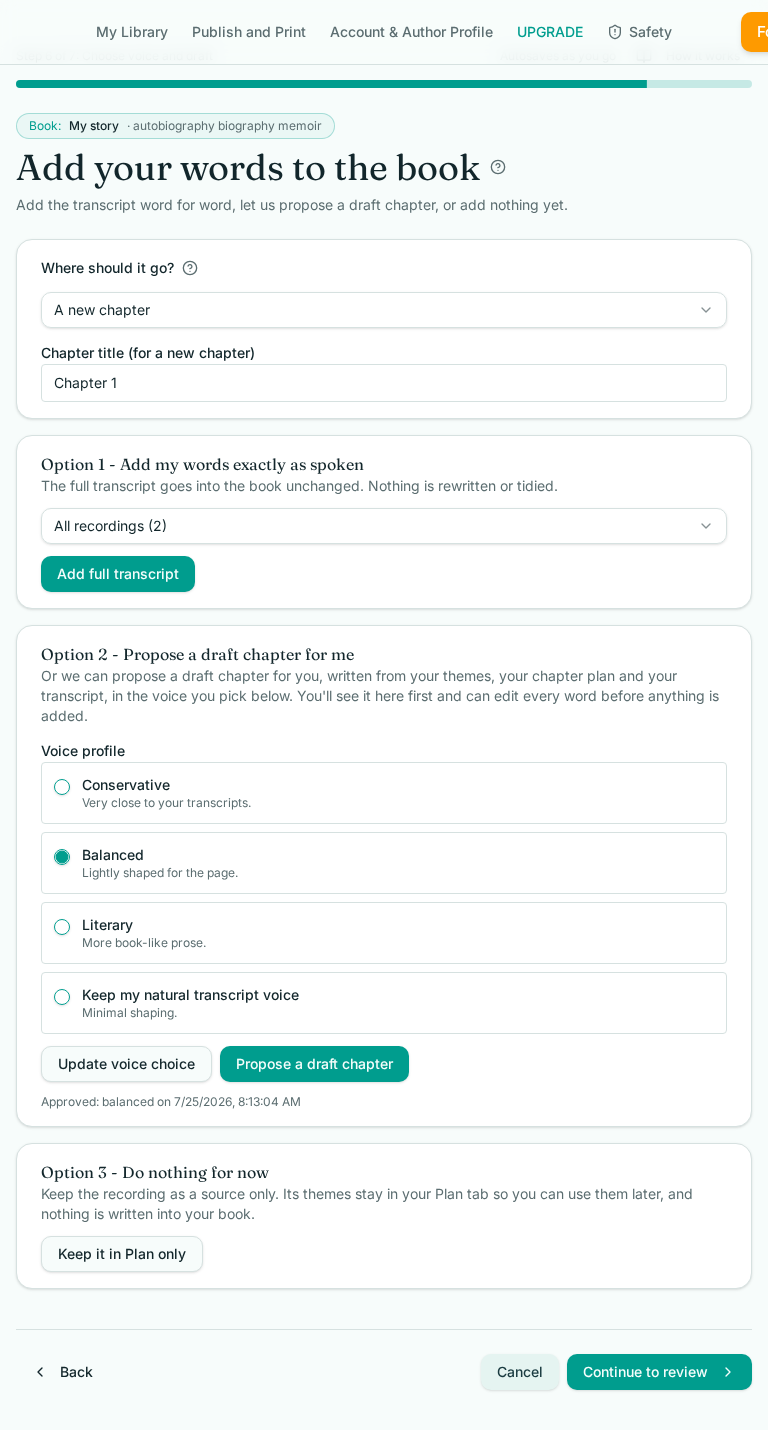Image resolution: width=768 pixels, height=1430 pixels.
Task: Open the help tooltip next to 'Where should it go?'
Action: pos(190,268)
